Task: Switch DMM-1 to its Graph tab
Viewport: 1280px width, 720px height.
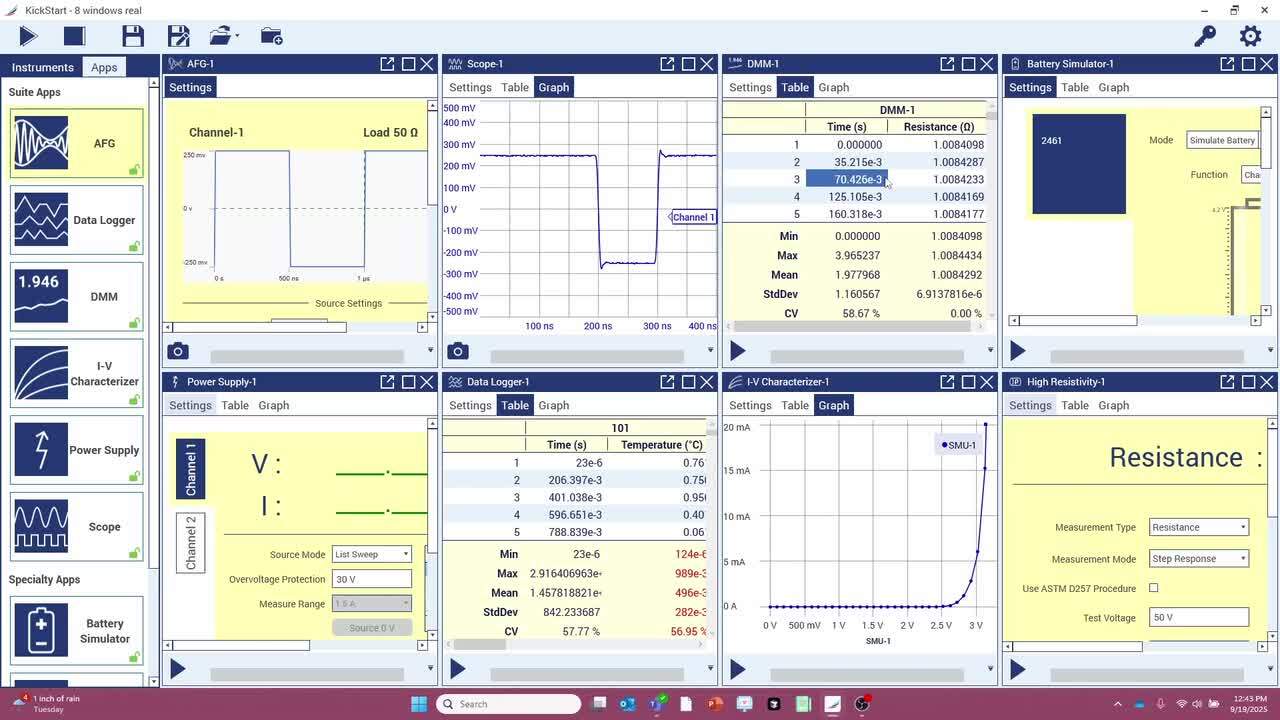Action: 833,87
